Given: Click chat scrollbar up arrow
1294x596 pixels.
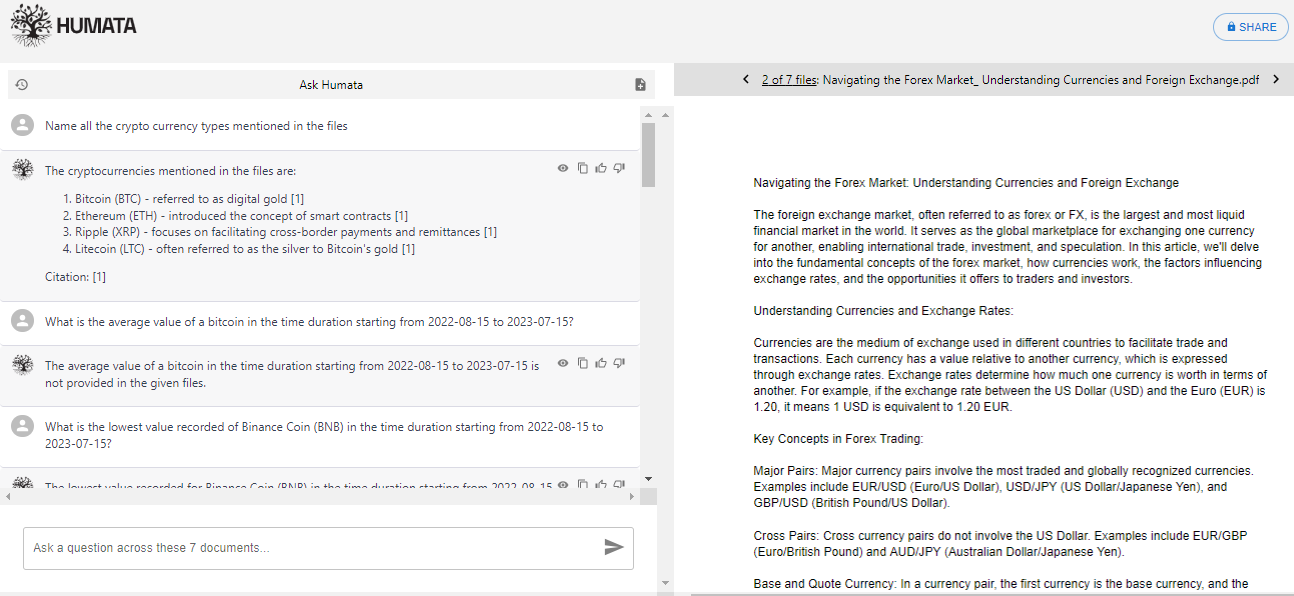Looking at the screenshot, I should [648, 115].
